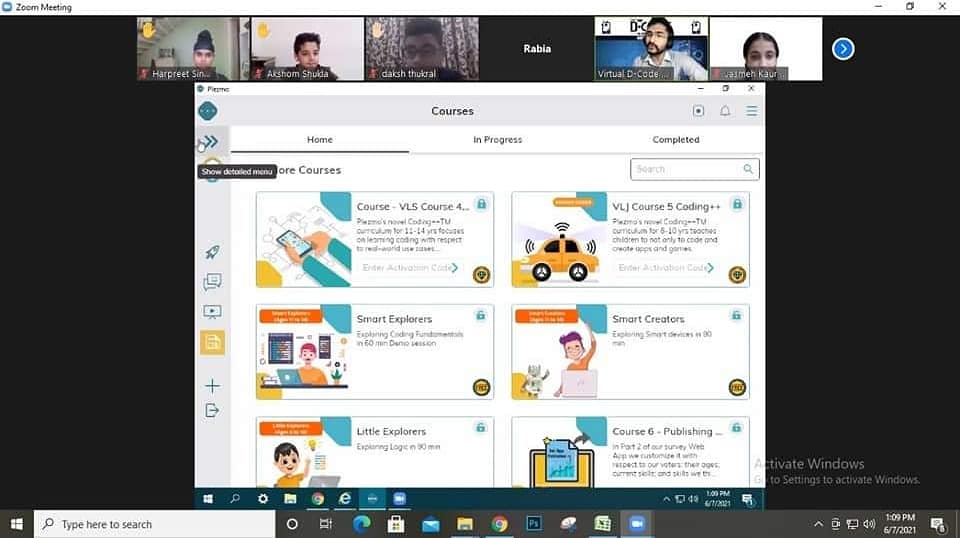Expand sidebar with double-chevron menu icon

click(x=209, y=142)
